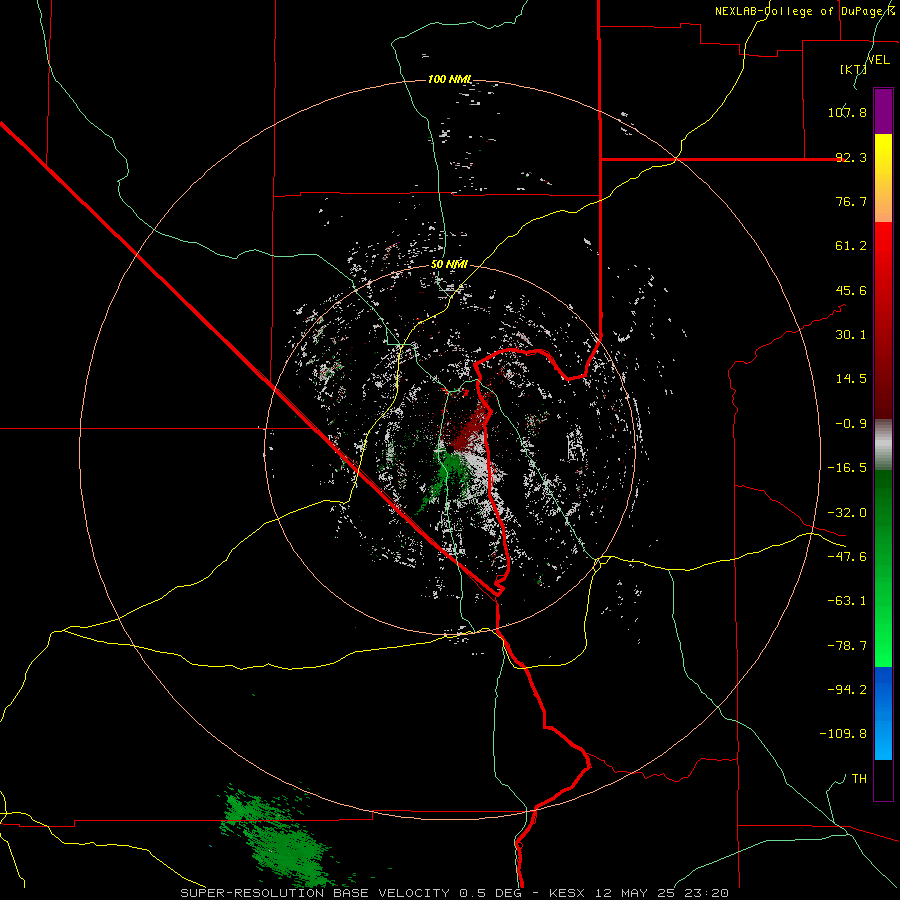The height and width of the screenshot is (900, 900).
Task: Select the 76.7 velocity scale value
Action: pyautogui.click(x=851, y=201)
